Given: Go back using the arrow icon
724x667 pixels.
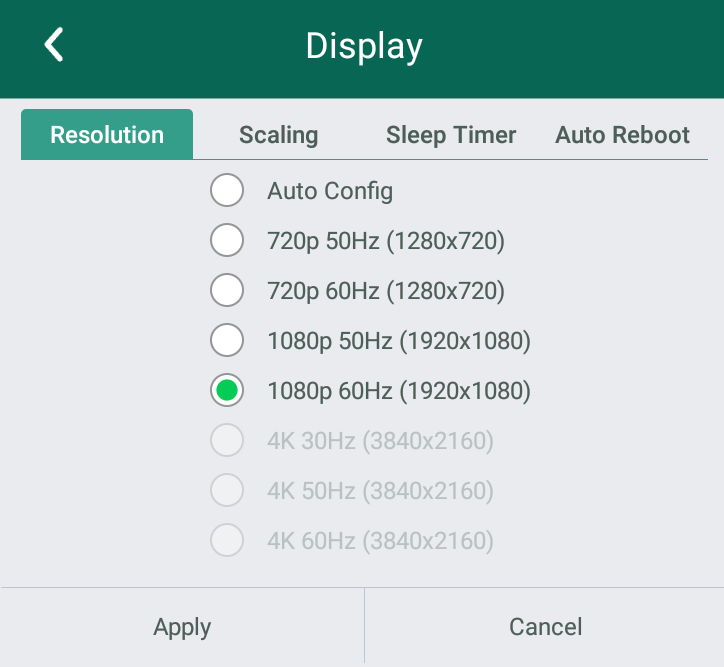Looking at the screenshot, I should [x=54, y=44].
